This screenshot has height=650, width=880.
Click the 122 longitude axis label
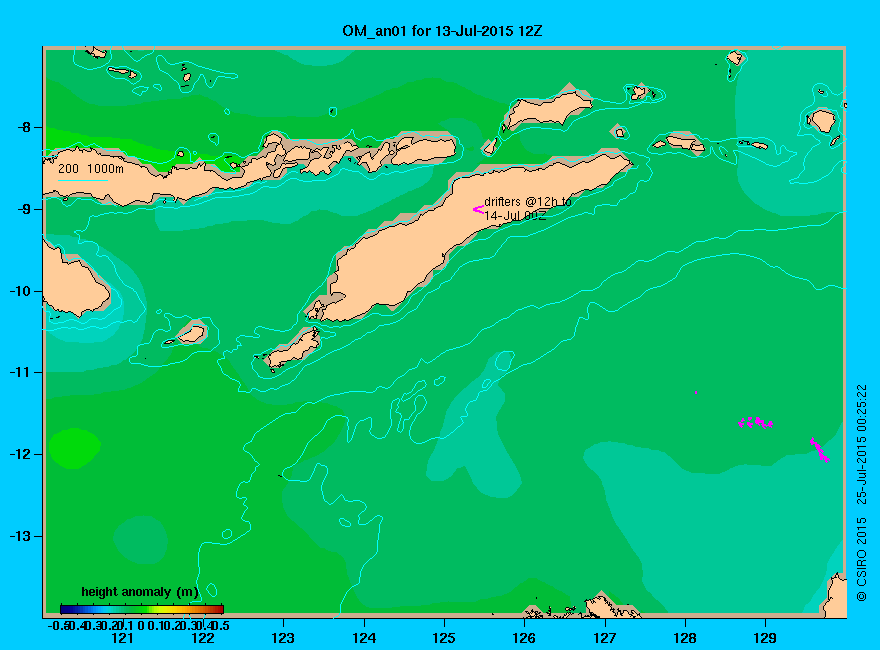(x=203, y=638)
